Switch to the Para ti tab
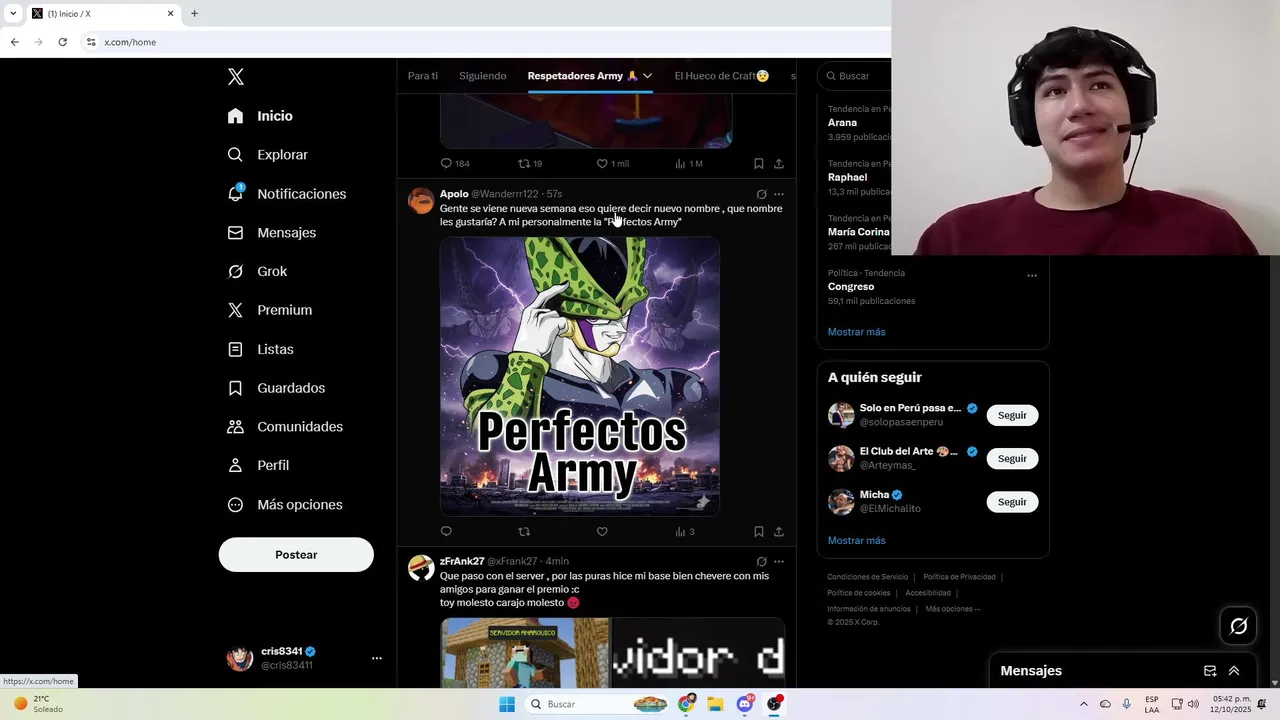The image size is (1280, 720). point(423,76)
